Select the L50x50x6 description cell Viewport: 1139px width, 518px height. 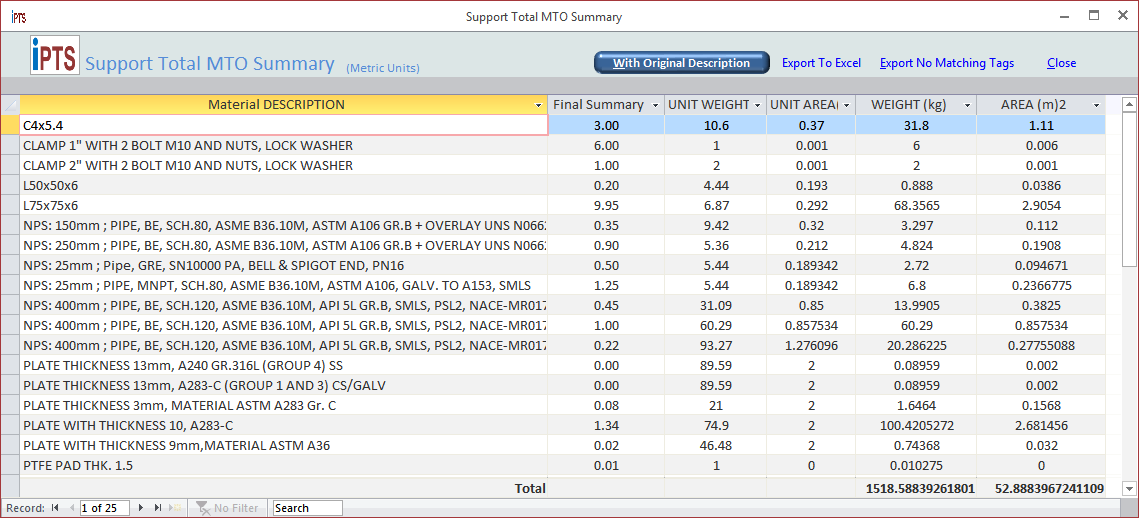(284, 185)
